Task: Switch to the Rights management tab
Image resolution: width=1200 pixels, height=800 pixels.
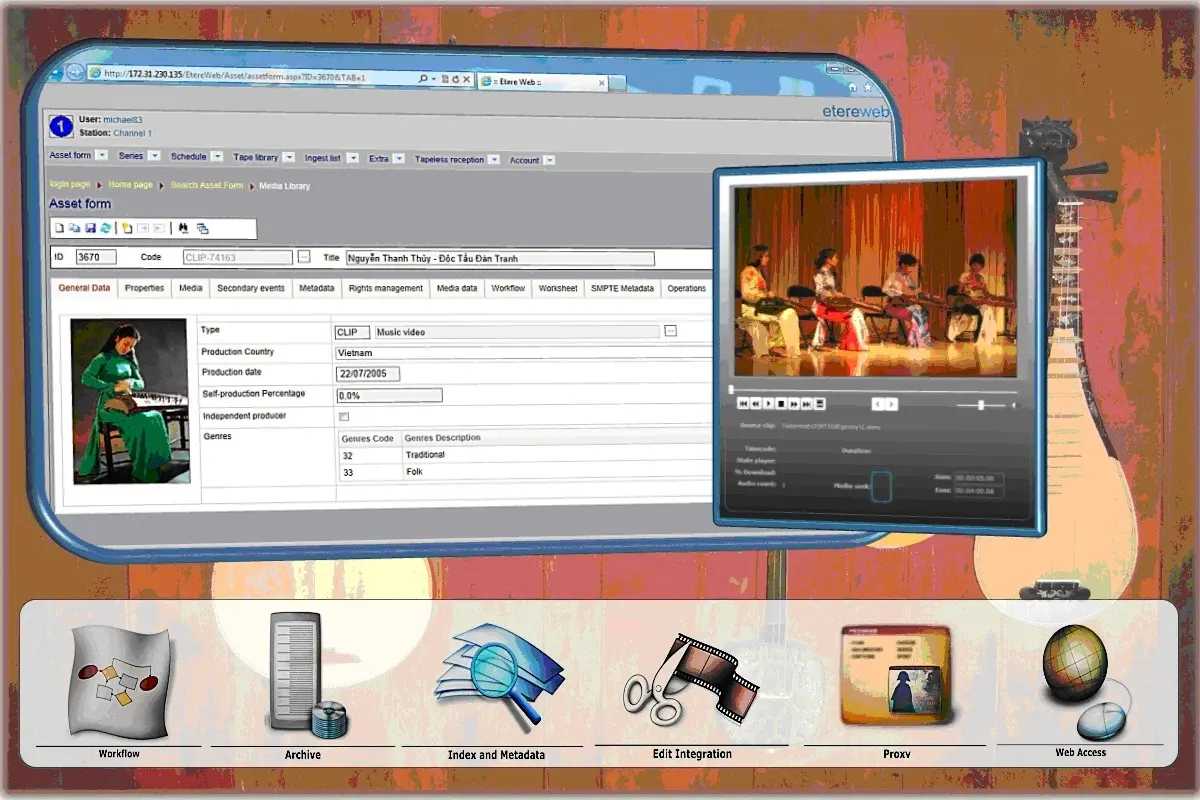Action: pyautogui.click(x=385, y=288)
